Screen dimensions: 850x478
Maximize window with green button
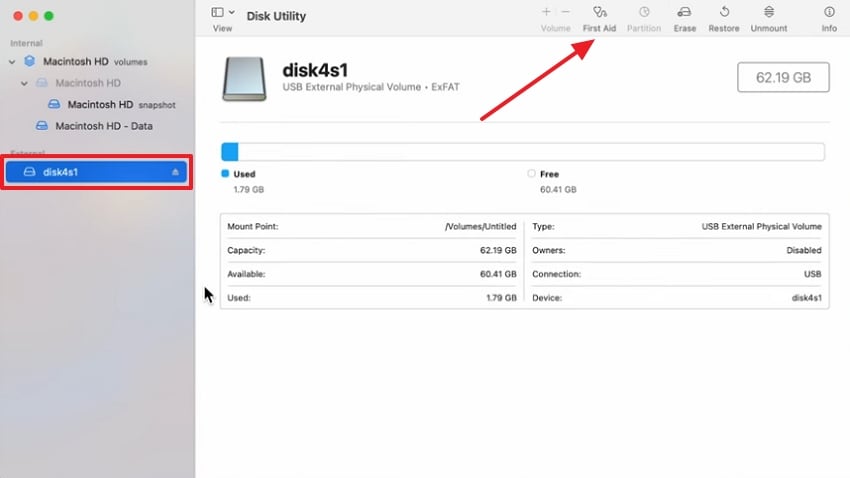click(x=49, y=16)
